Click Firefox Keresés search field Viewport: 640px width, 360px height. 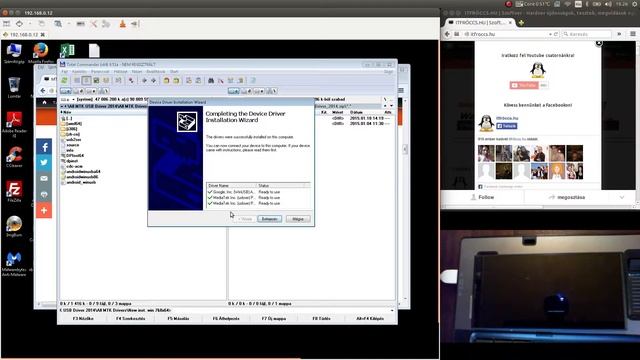tap(587, 34)
